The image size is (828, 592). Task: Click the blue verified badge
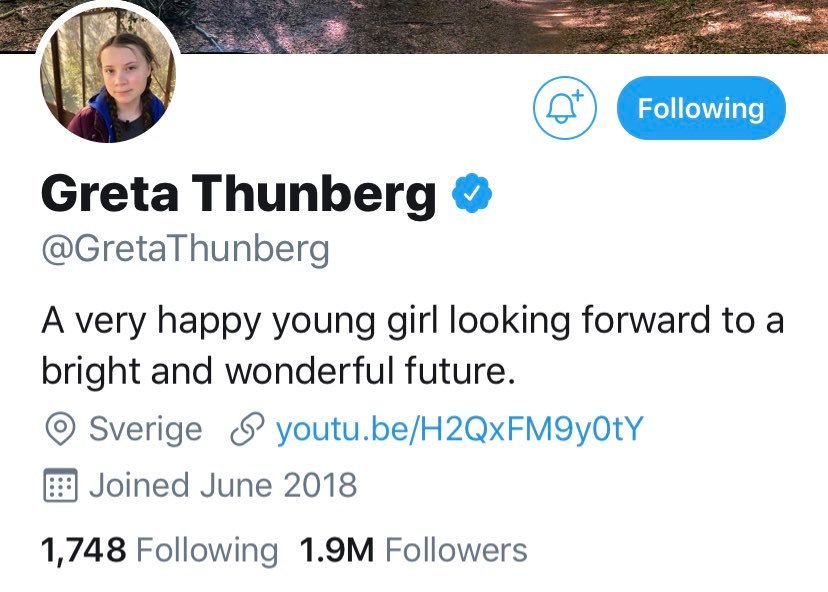(473, 194)
